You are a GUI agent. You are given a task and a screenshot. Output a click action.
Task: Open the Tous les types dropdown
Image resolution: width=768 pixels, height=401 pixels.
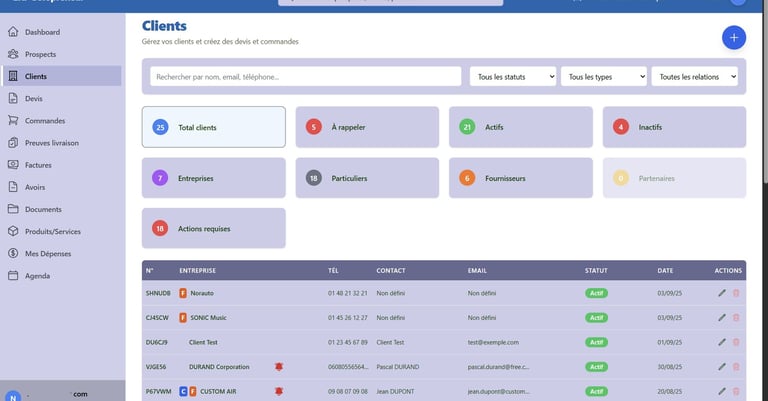point(603,76)
